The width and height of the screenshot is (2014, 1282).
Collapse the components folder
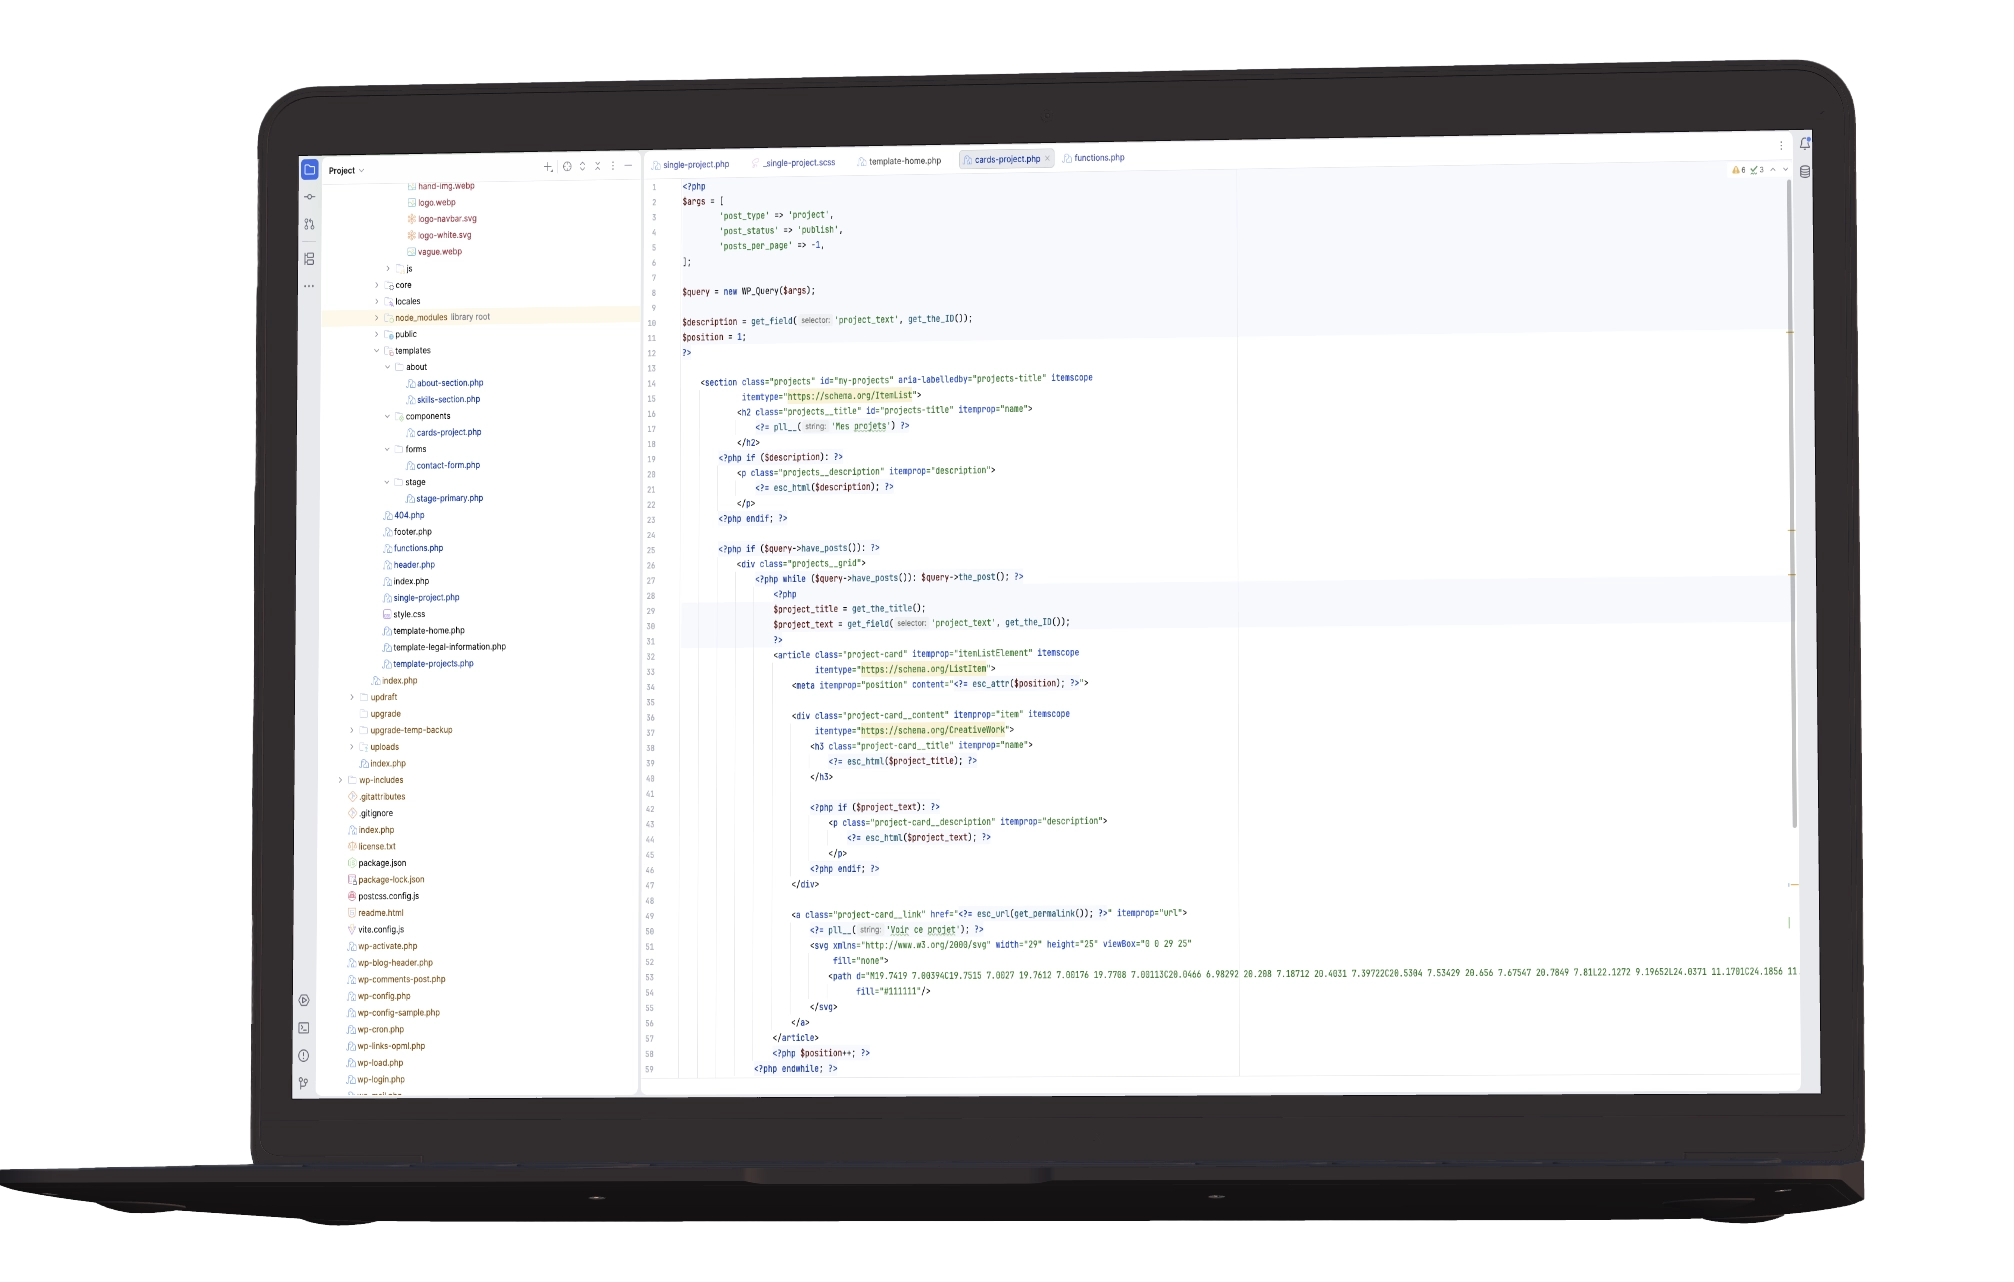click(x=388, y=416)
